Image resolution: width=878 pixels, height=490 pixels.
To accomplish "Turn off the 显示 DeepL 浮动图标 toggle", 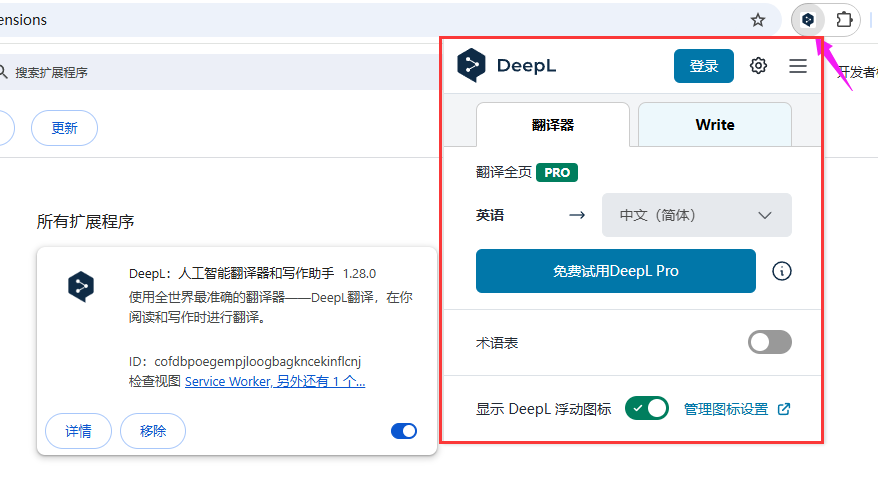I will point(647,408).
